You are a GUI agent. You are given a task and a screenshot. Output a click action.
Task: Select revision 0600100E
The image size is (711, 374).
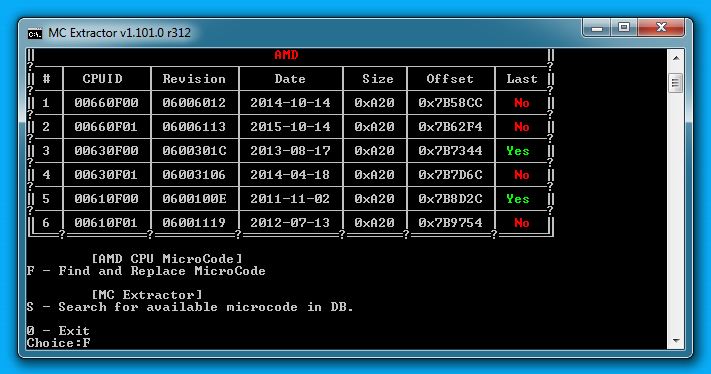(194, 199)
